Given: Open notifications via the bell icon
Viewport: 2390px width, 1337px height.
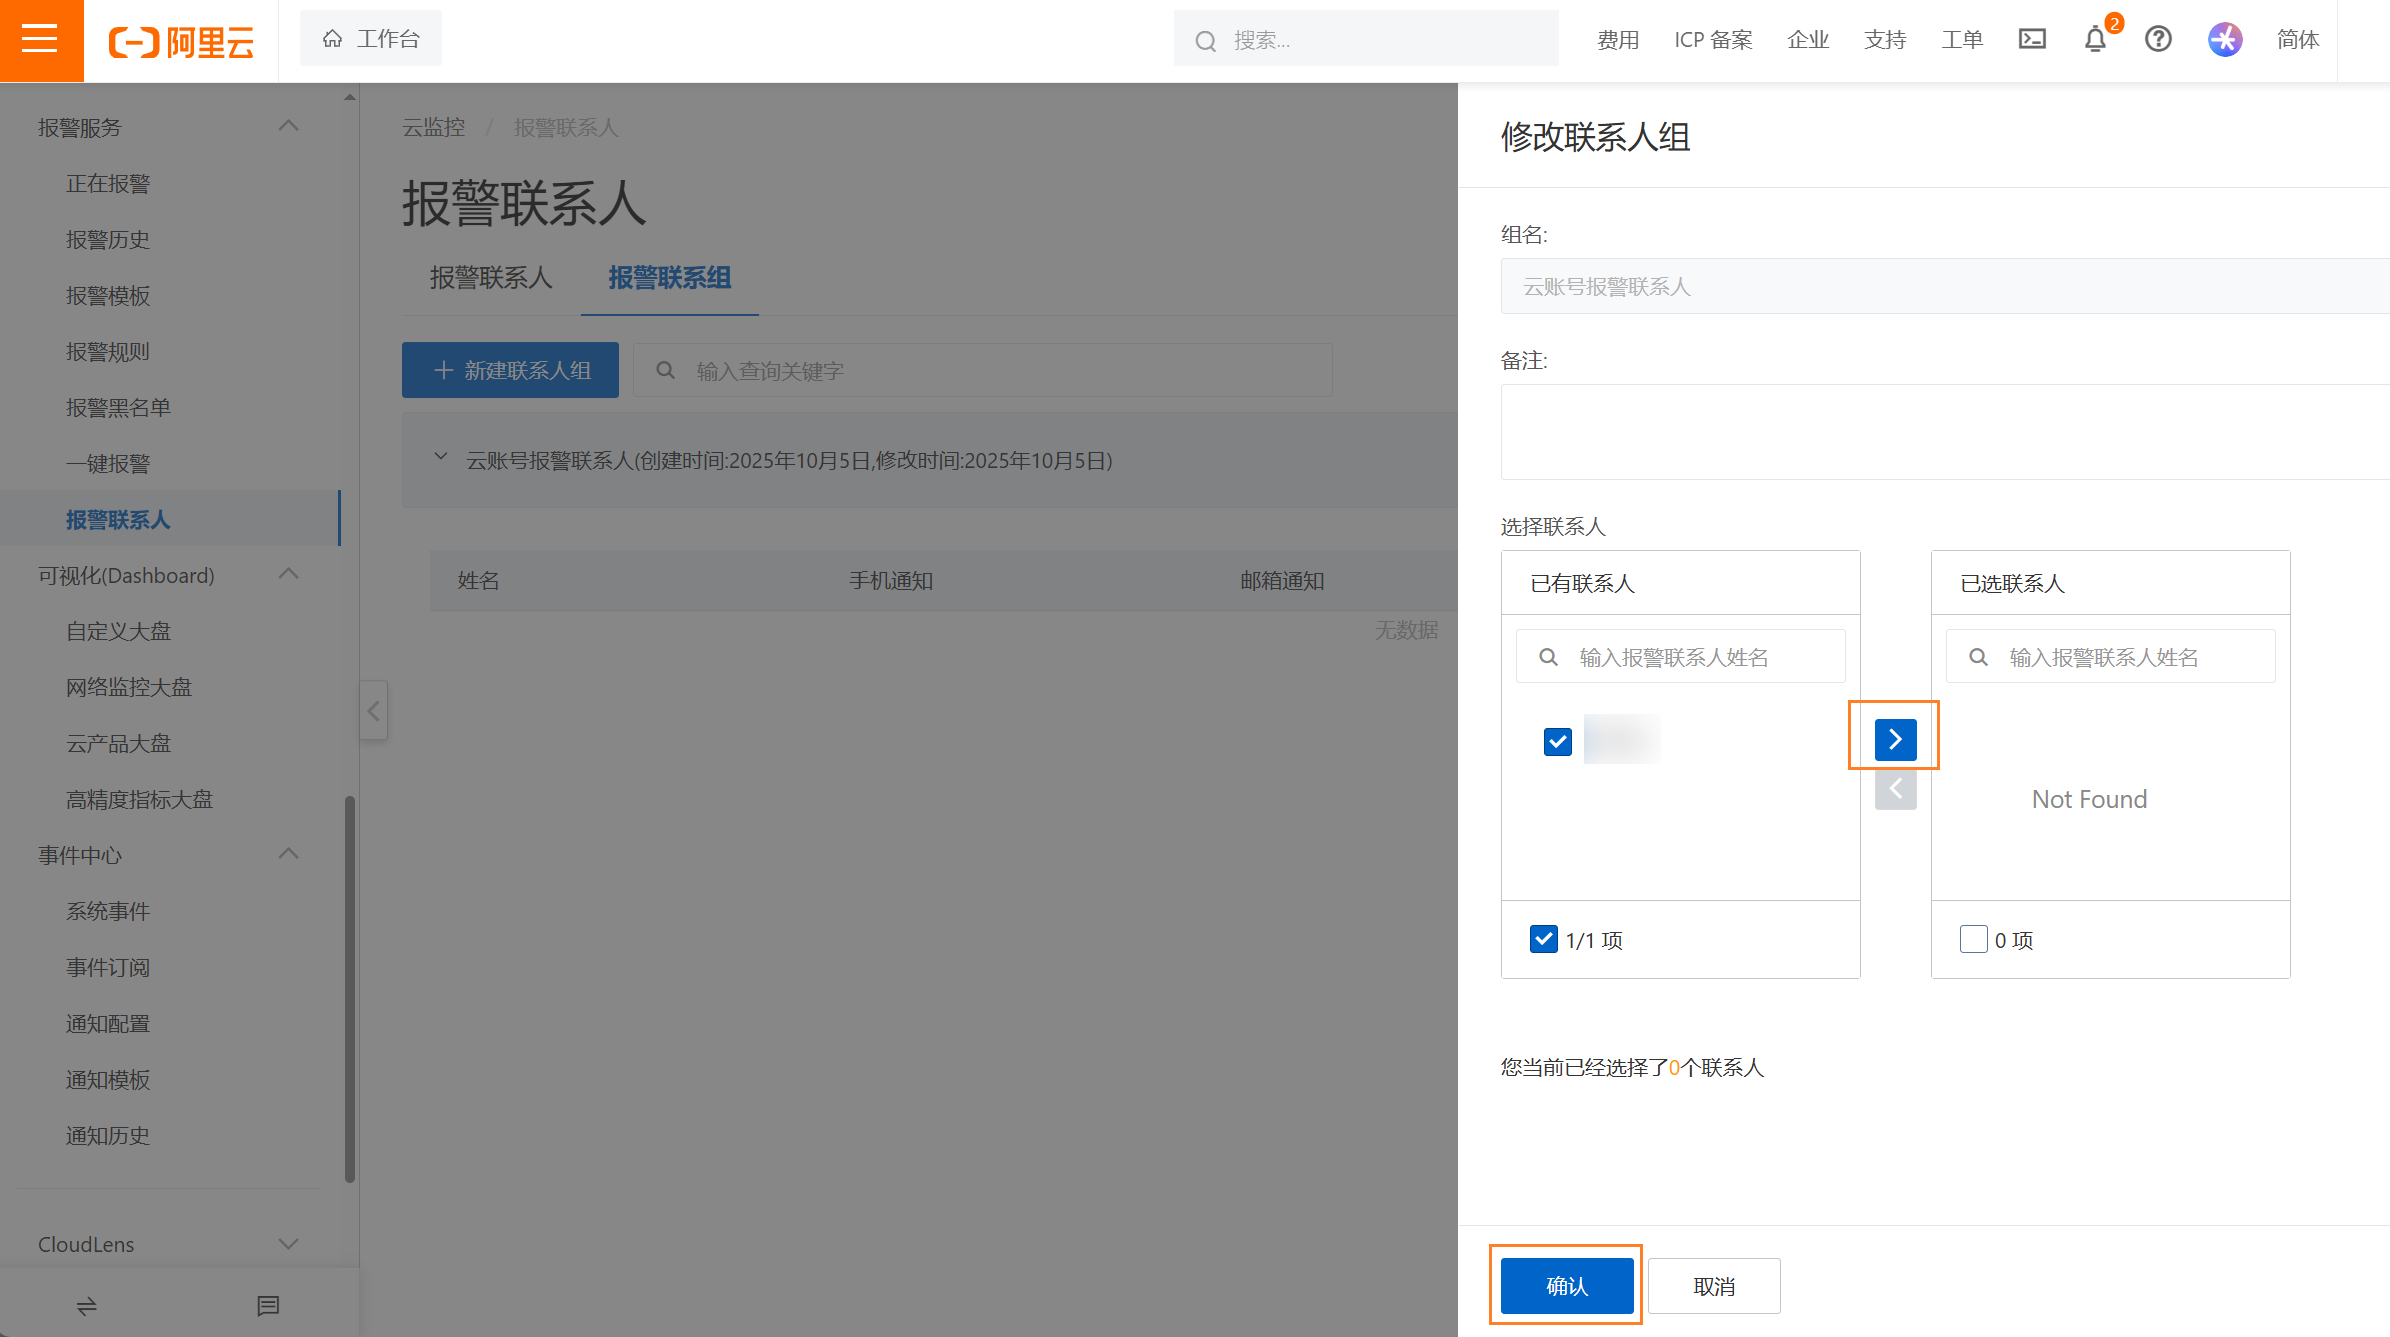Looking at the screenshot, I should (x=2094, y=40).
